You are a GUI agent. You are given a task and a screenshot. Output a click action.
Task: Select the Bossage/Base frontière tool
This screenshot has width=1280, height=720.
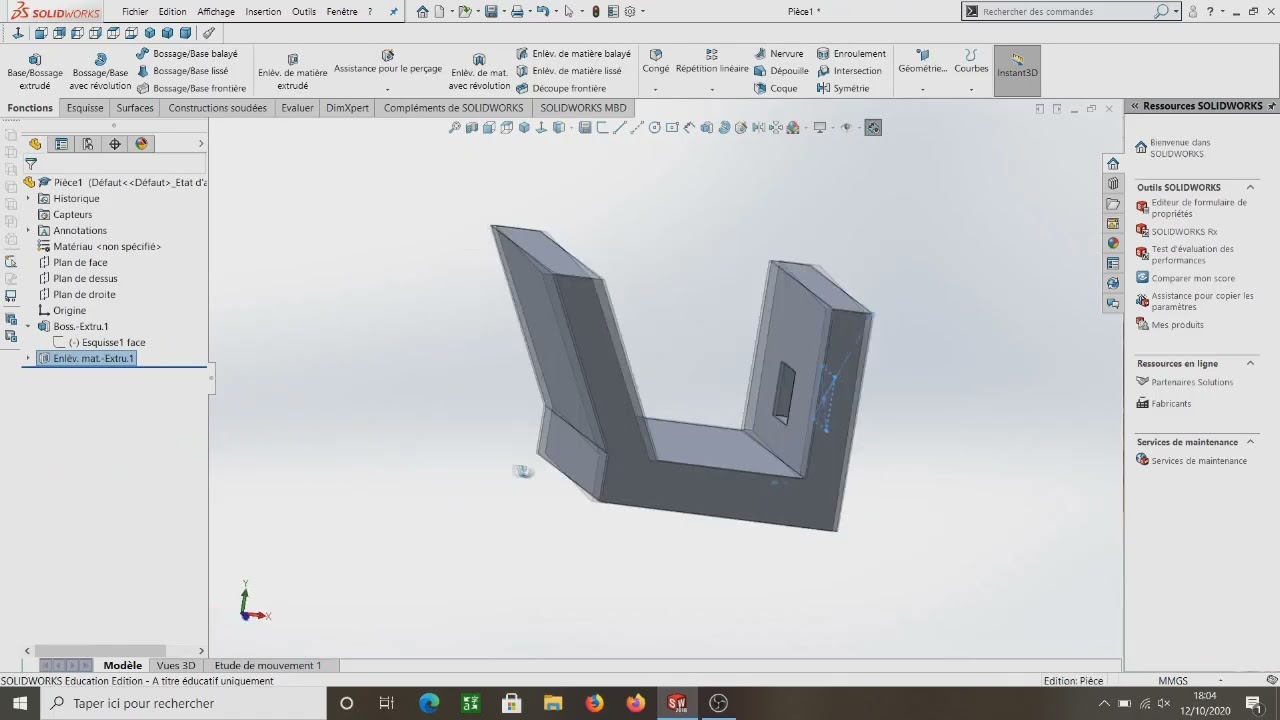point(191,88)
